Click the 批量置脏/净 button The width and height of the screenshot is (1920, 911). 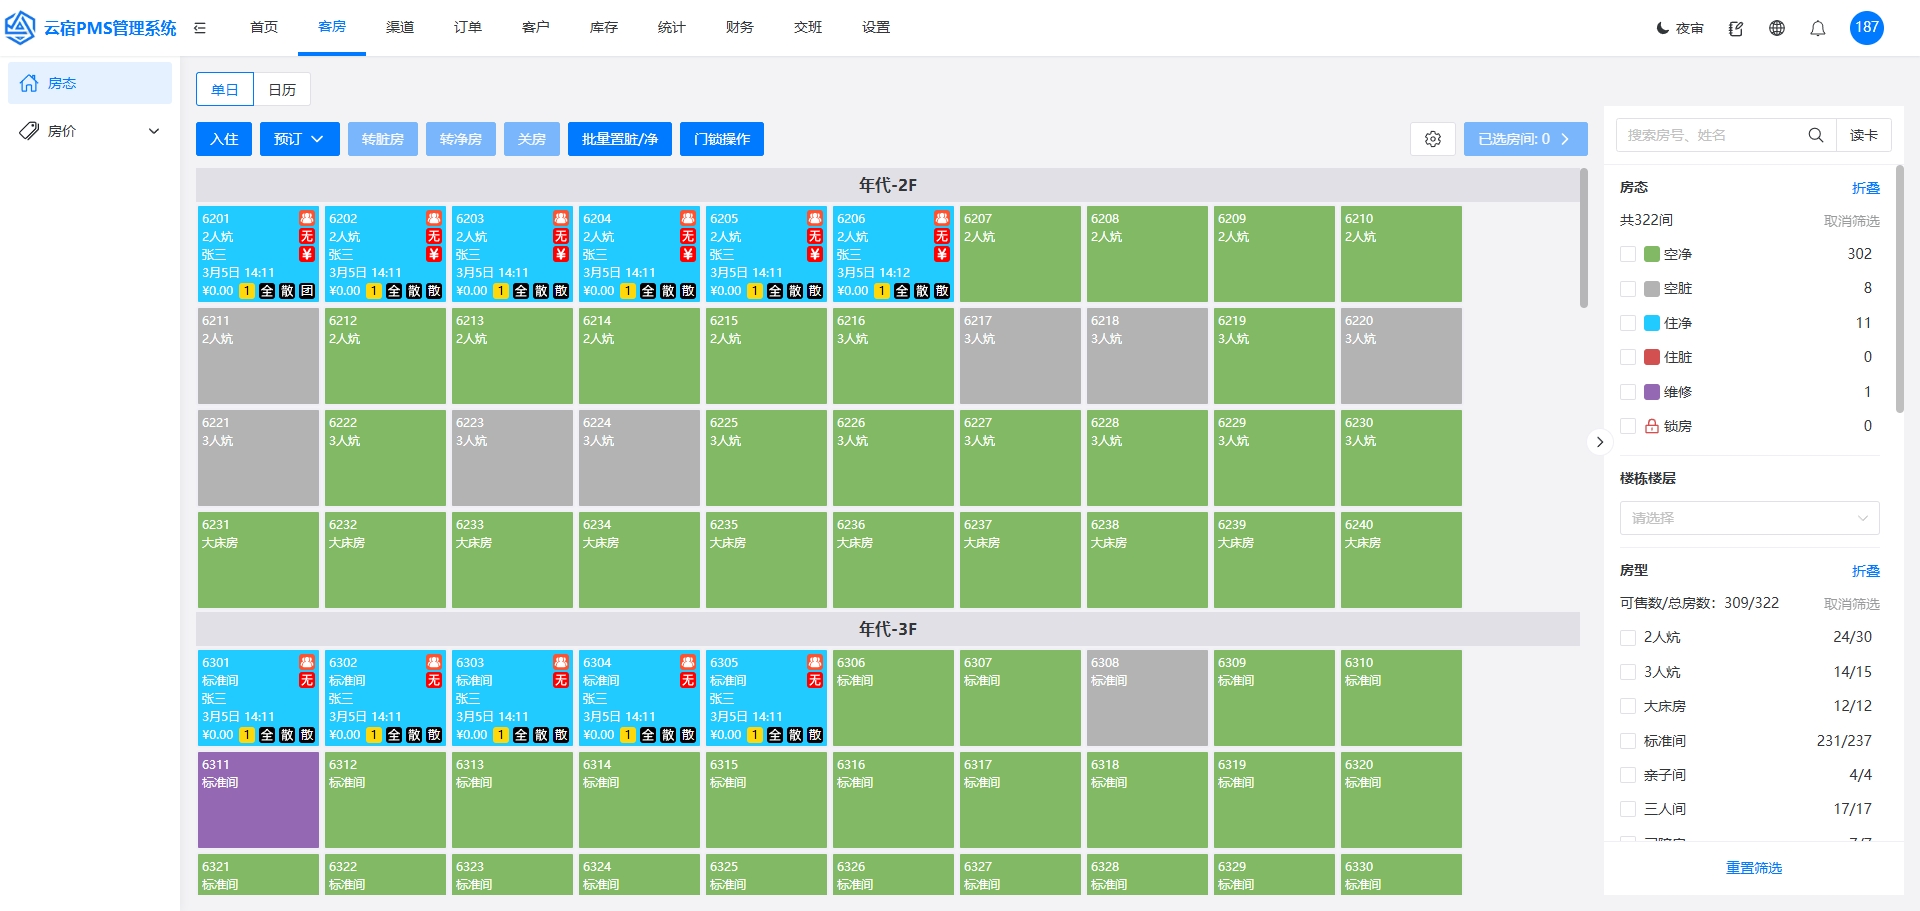(x=620, y=139)
